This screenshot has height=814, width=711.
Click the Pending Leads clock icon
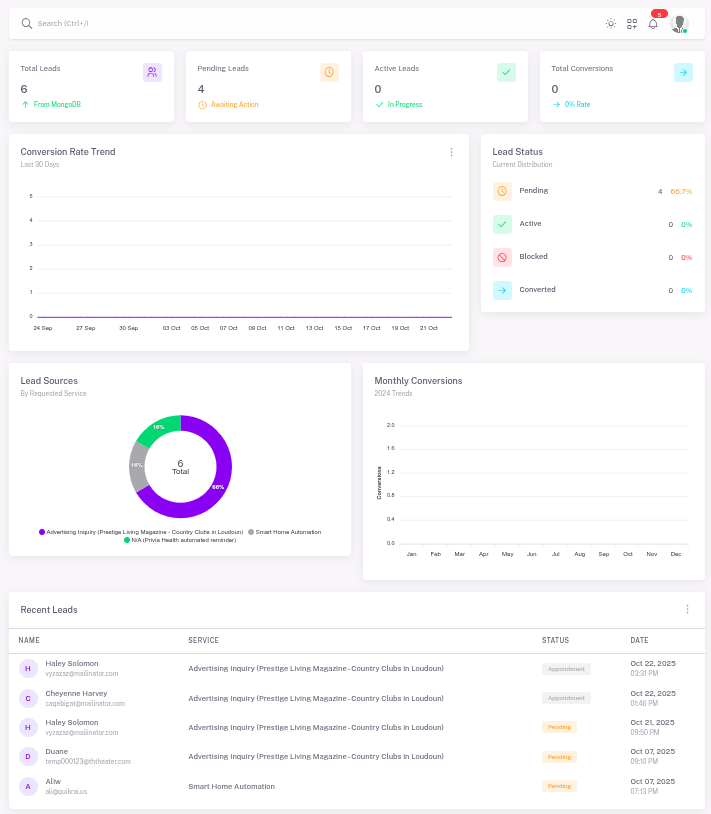[x=329, y=72]
